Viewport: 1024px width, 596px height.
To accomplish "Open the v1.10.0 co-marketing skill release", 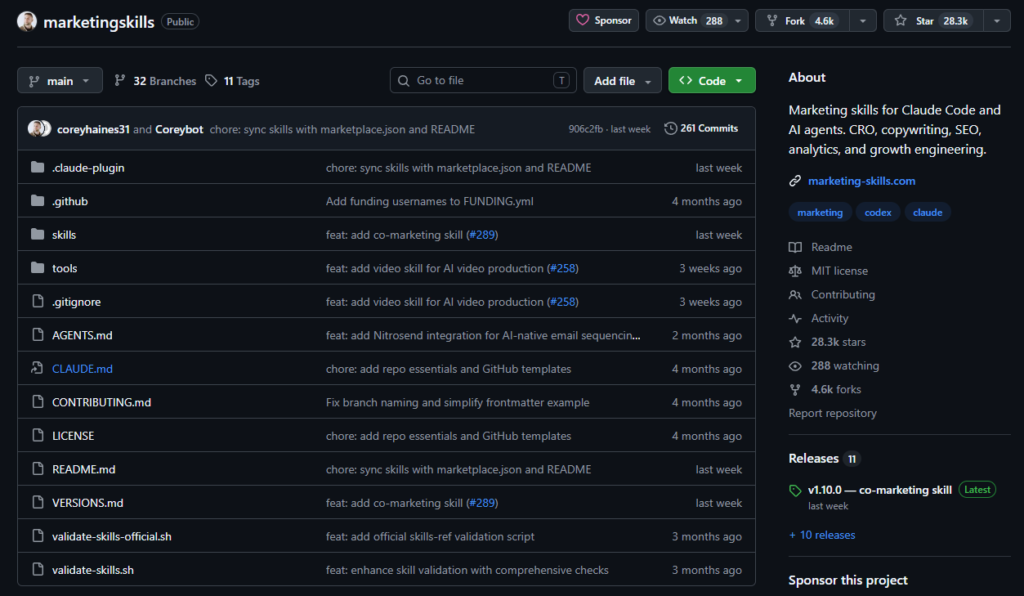I will click(x=880, y=490).
